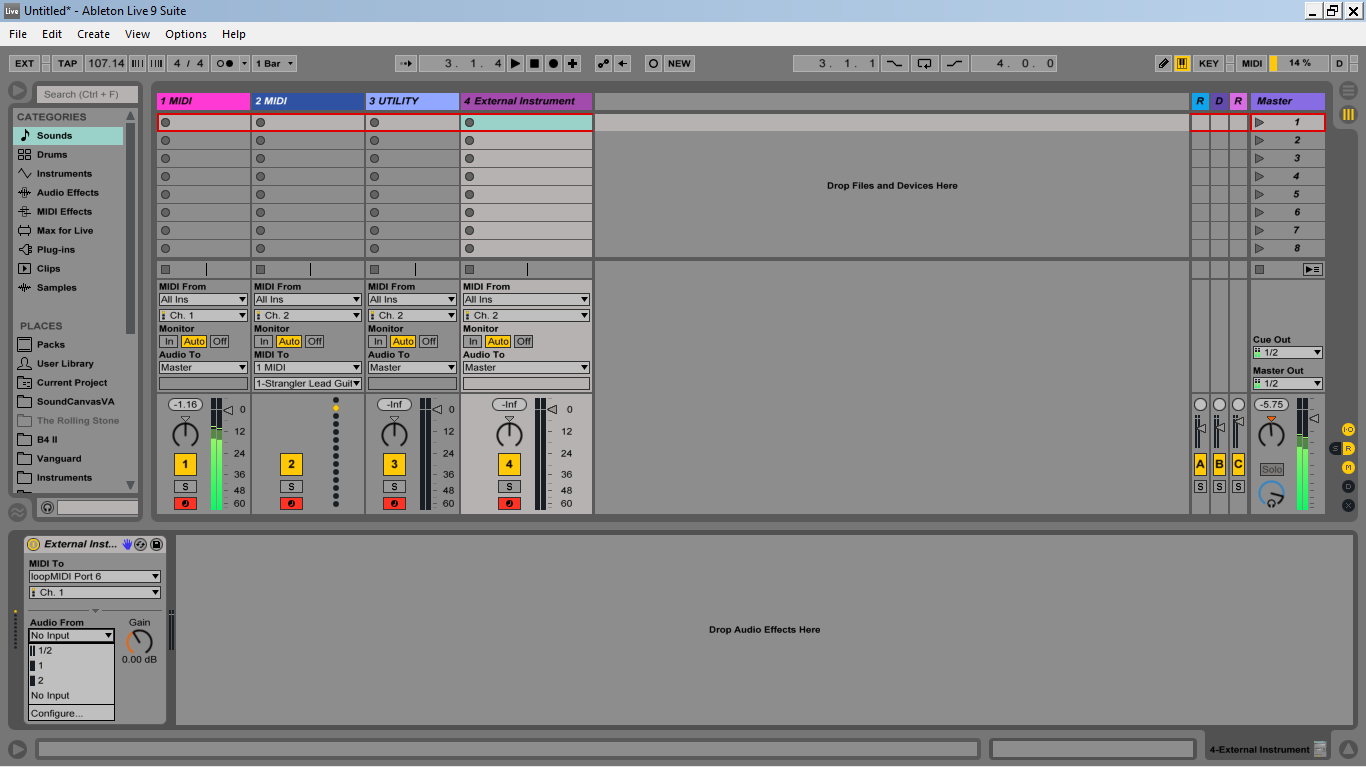Open the Master Out dropdown

point(1288,383)
